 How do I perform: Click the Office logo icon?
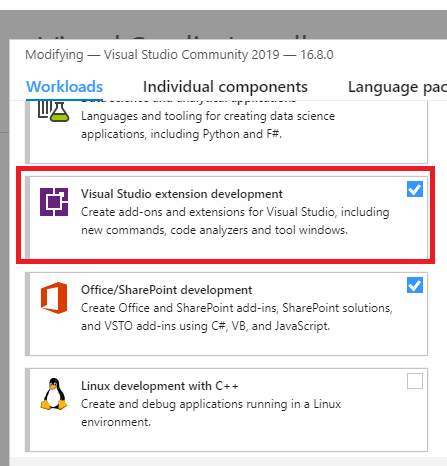(54, 298)
